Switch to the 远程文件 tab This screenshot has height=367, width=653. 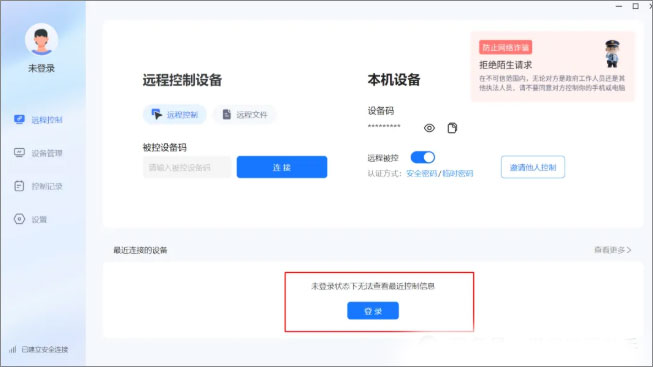click(245, 115)
